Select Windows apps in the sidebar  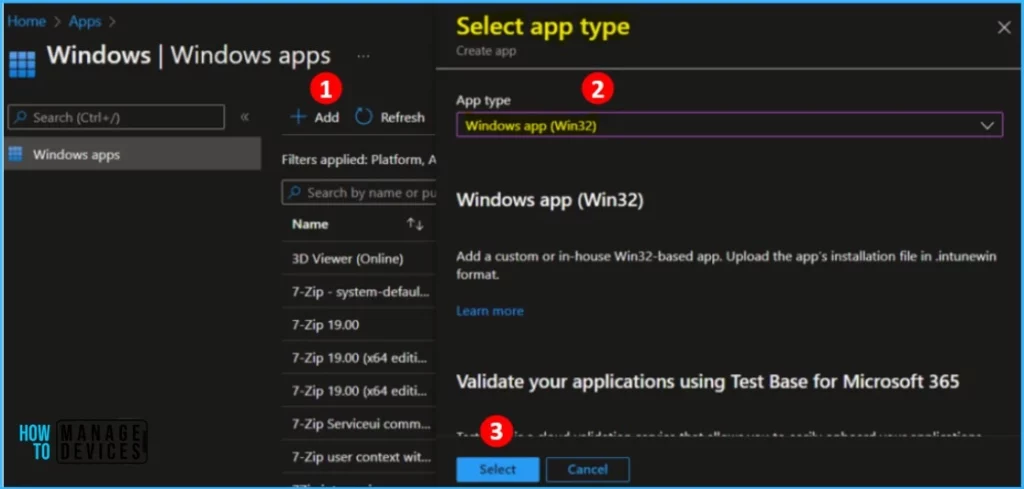(x=133, y=154)
